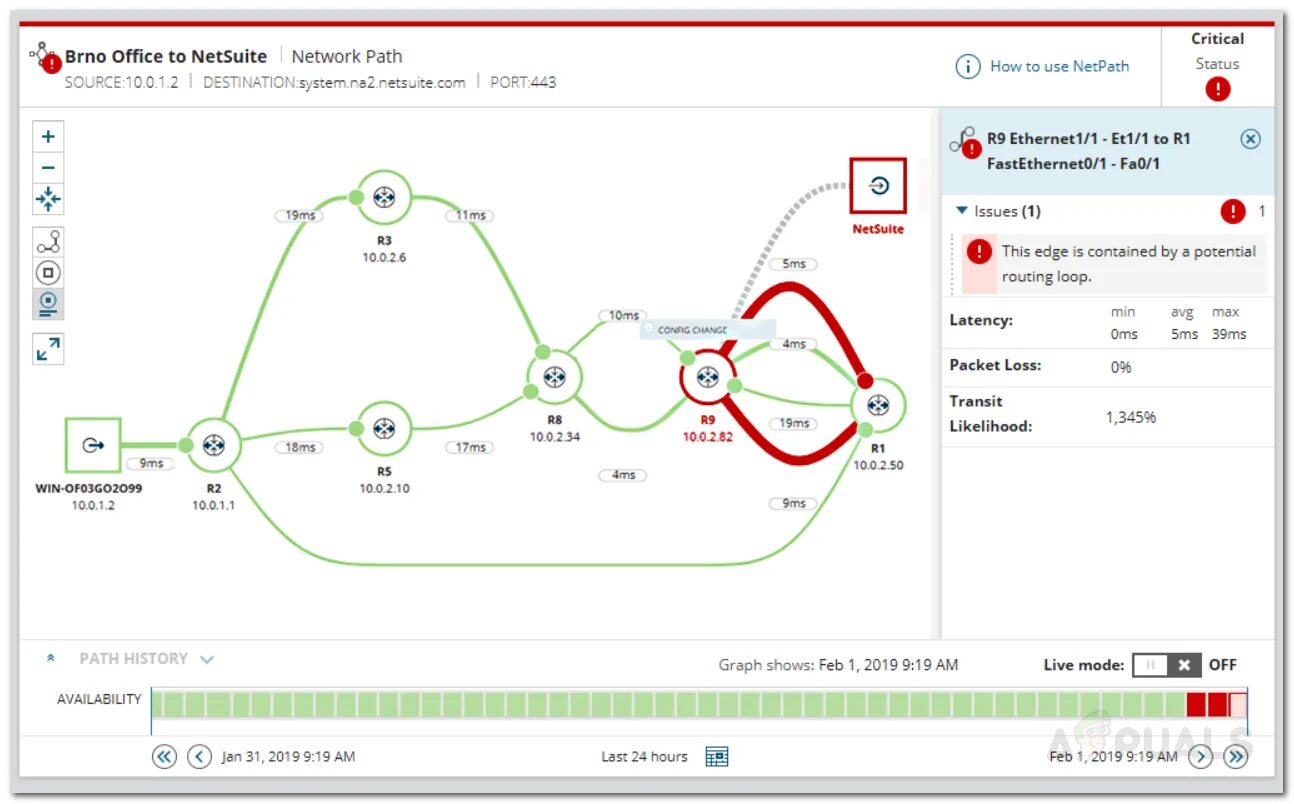Screen dimensions: 1294x804
Task: Click the R9 IP address 10.0.2.82
Action: (708, 437)
